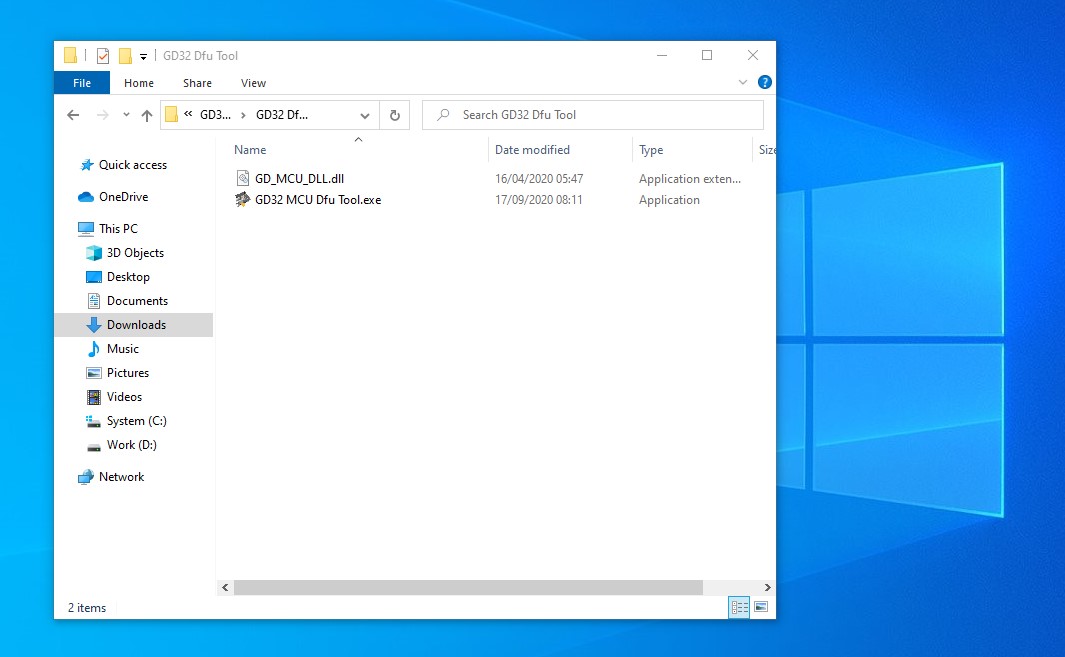Click the 17/09/2020 08:11 date cell
This screenshot has height=657, width=1065.
[539, 200]
